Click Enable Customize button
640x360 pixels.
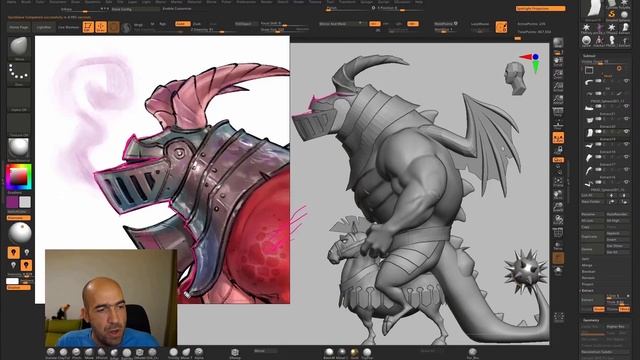[177, 9]
